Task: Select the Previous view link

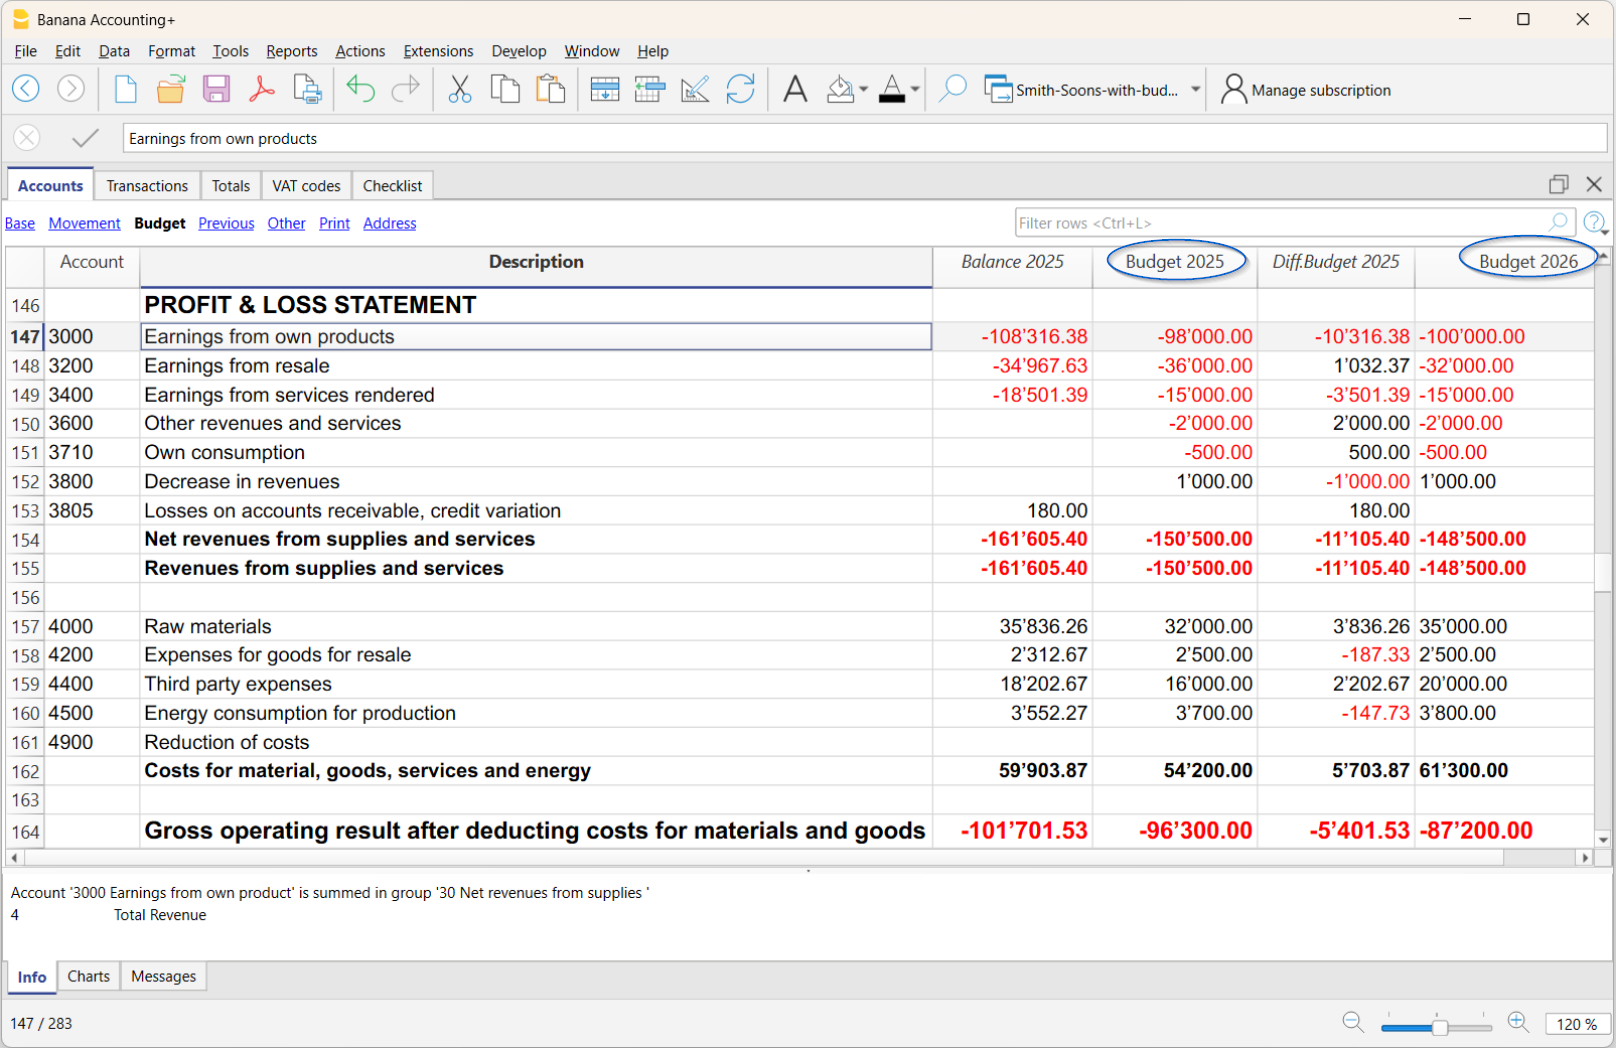Action: [226, 223]
